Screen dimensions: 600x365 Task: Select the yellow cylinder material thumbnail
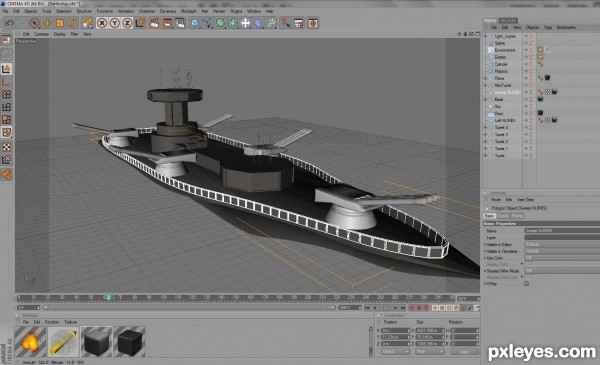[63, 342]
